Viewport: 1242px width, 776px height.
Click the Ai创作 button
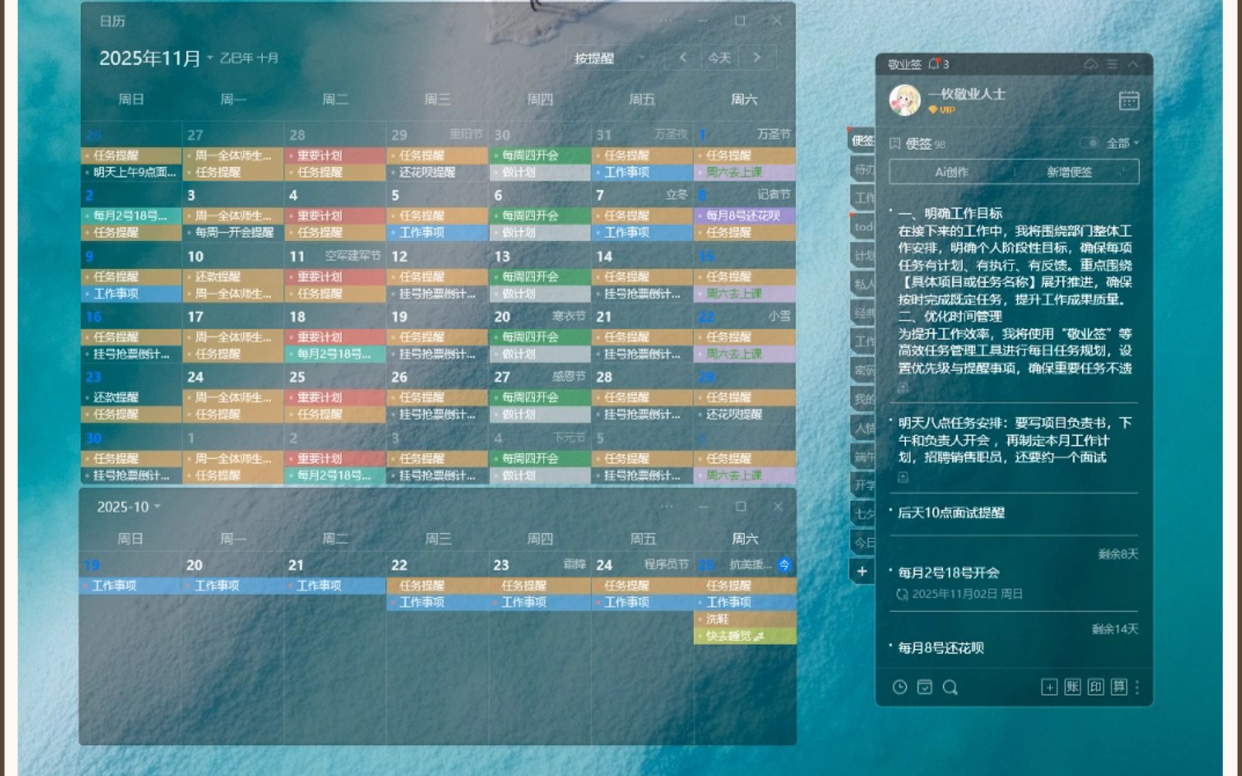pos(951,172)
